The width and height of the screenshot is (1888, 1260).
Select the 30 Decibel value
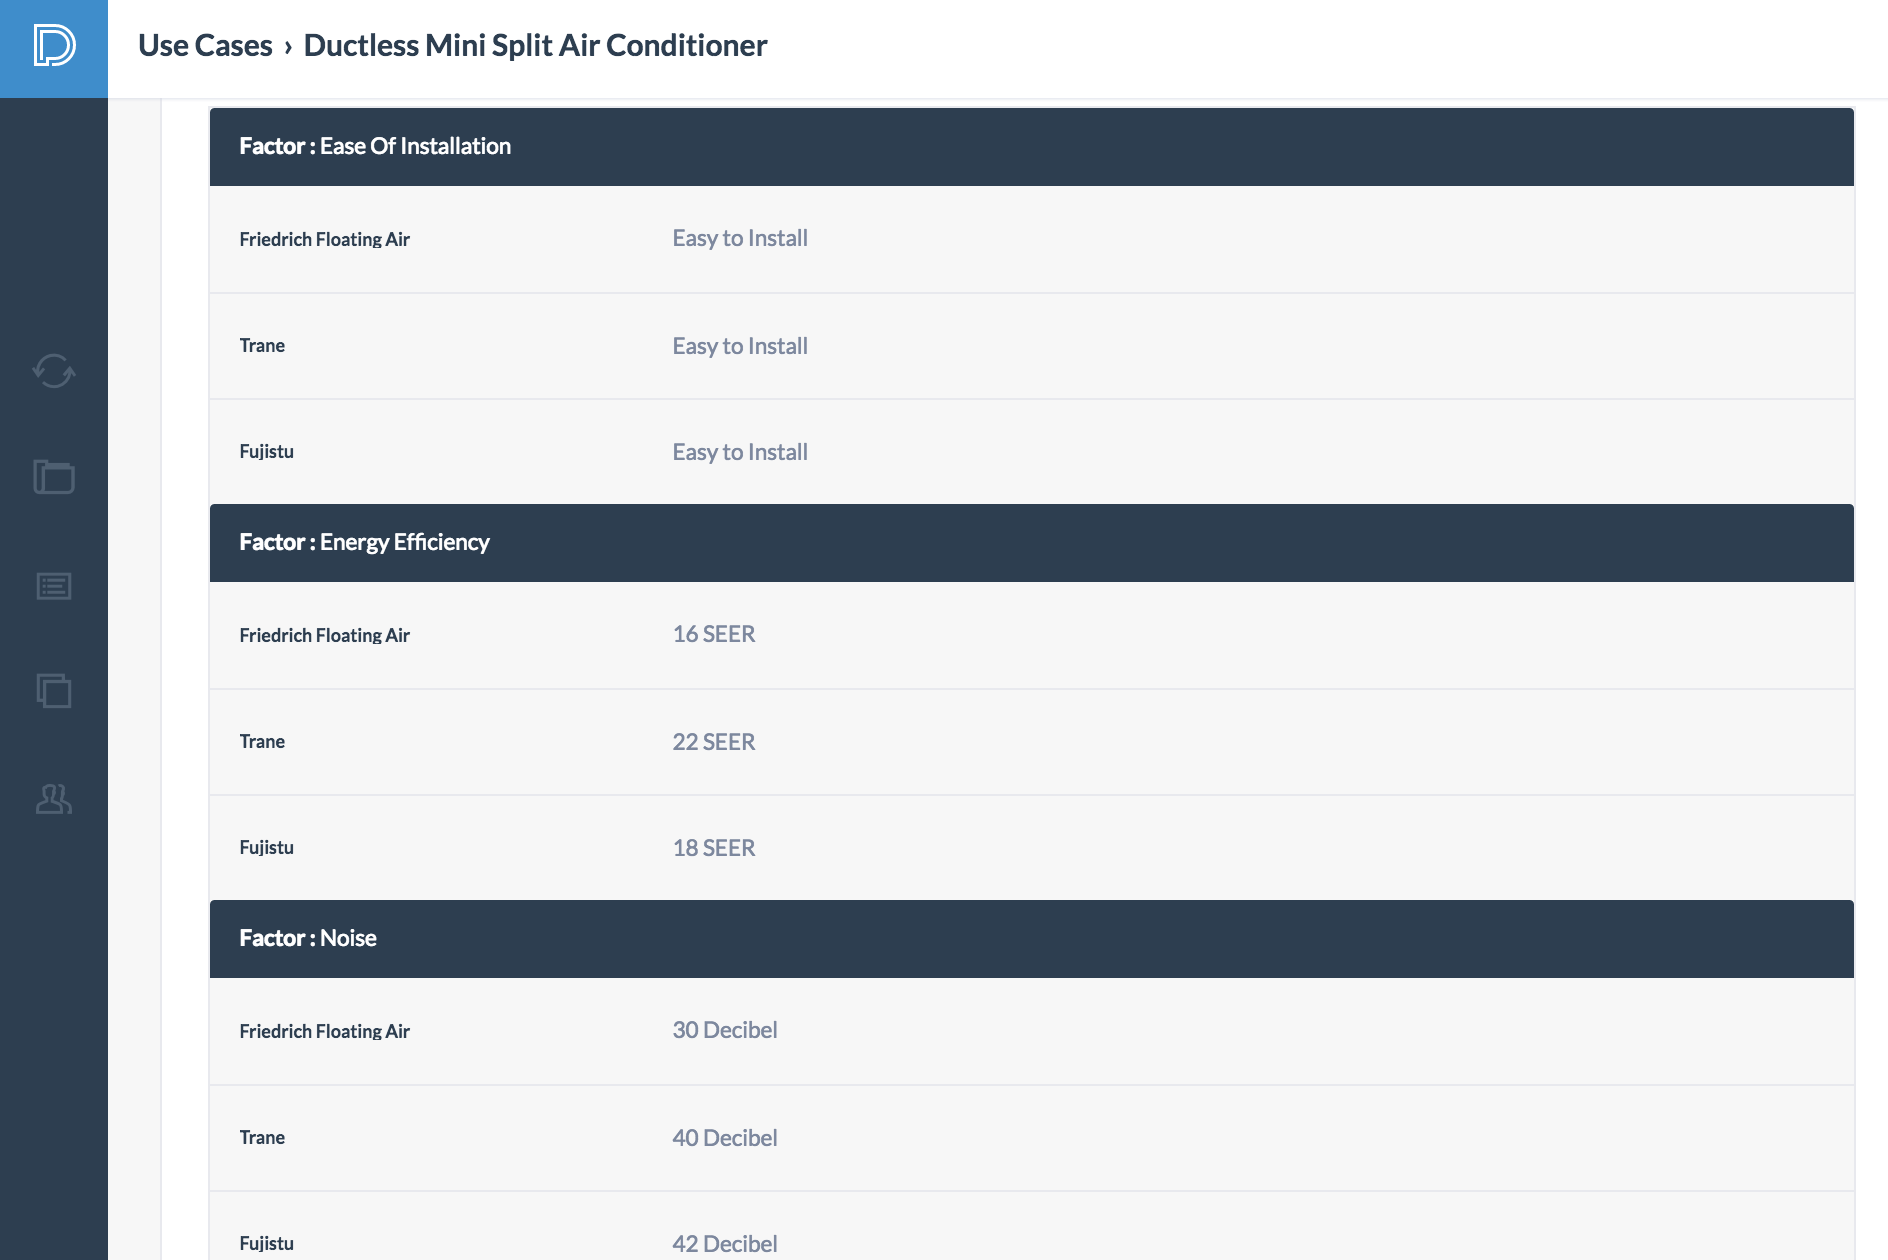725,1031
